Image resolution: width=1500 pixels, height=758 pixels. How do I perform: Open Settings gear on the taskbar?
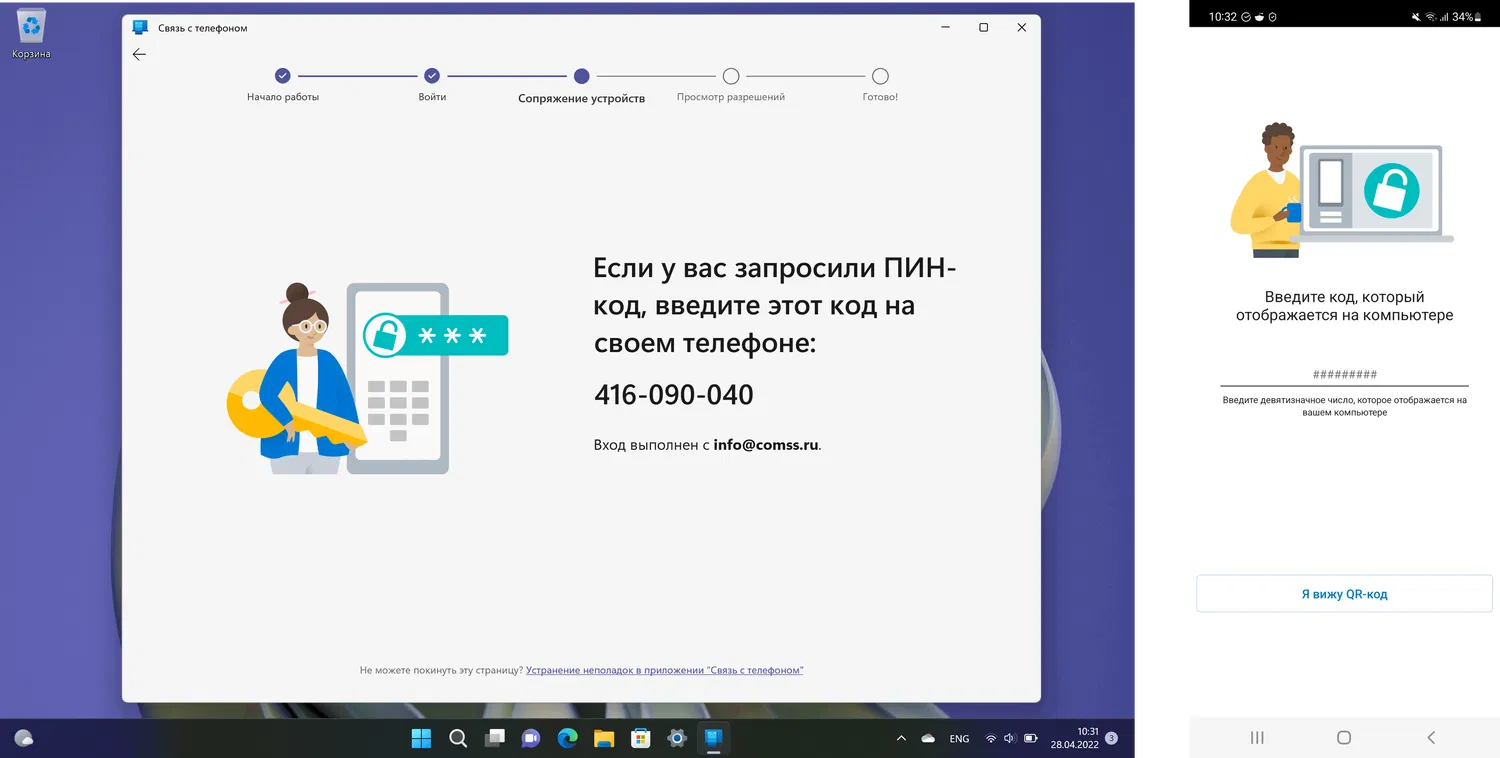(x=677, y=738)
